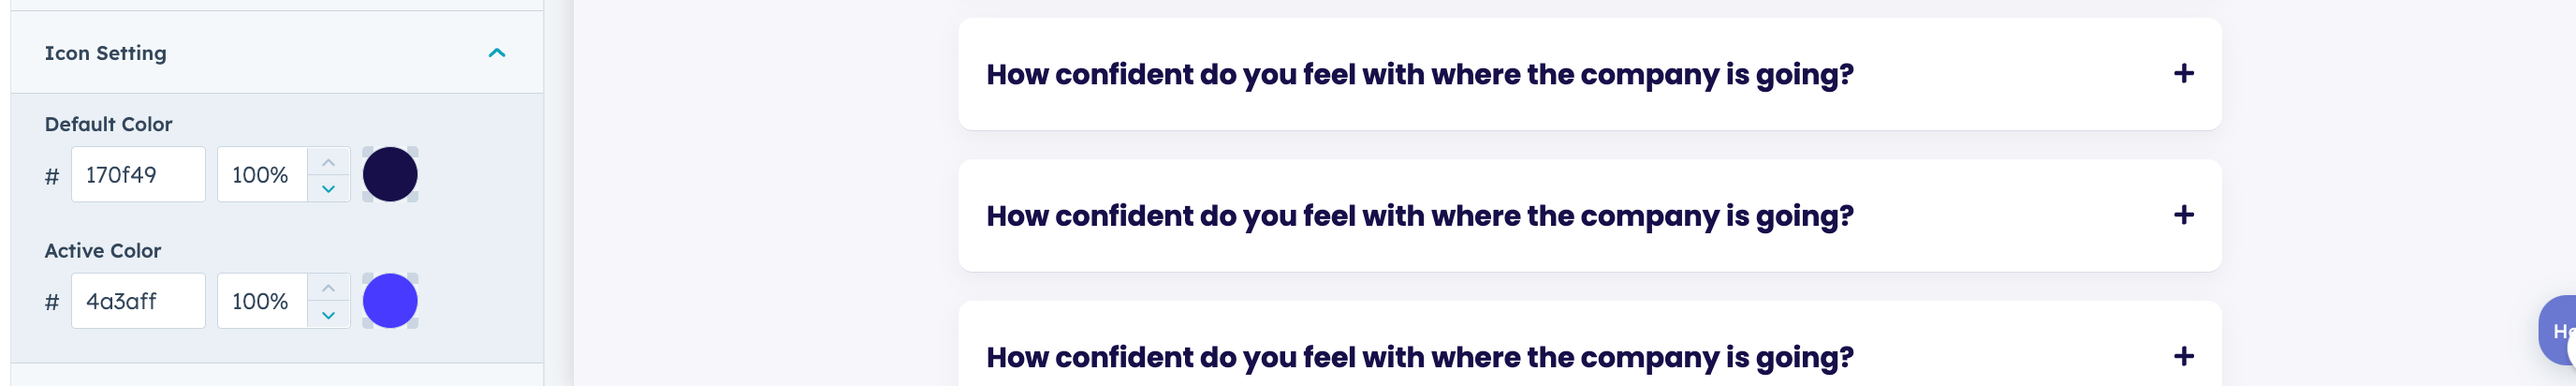Increase Active Color opacity with up arrow
This screenshot has height=386, width=2576.
point(328,288)
